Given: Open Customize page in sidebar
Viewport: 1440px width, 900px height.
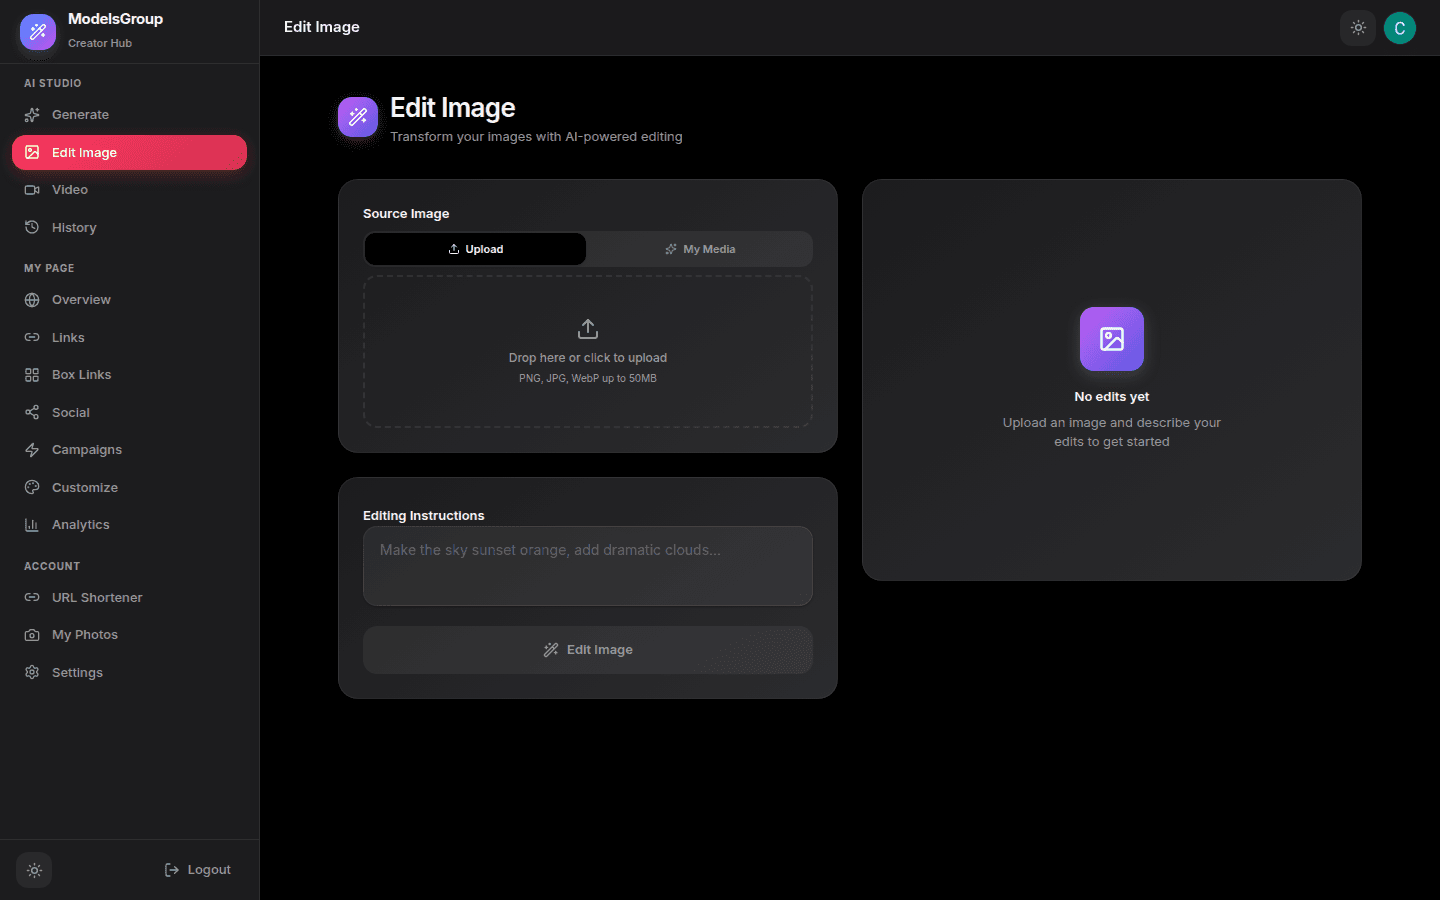Looking at the screenshot, I should pyautogui.click(x=84, y=488).
